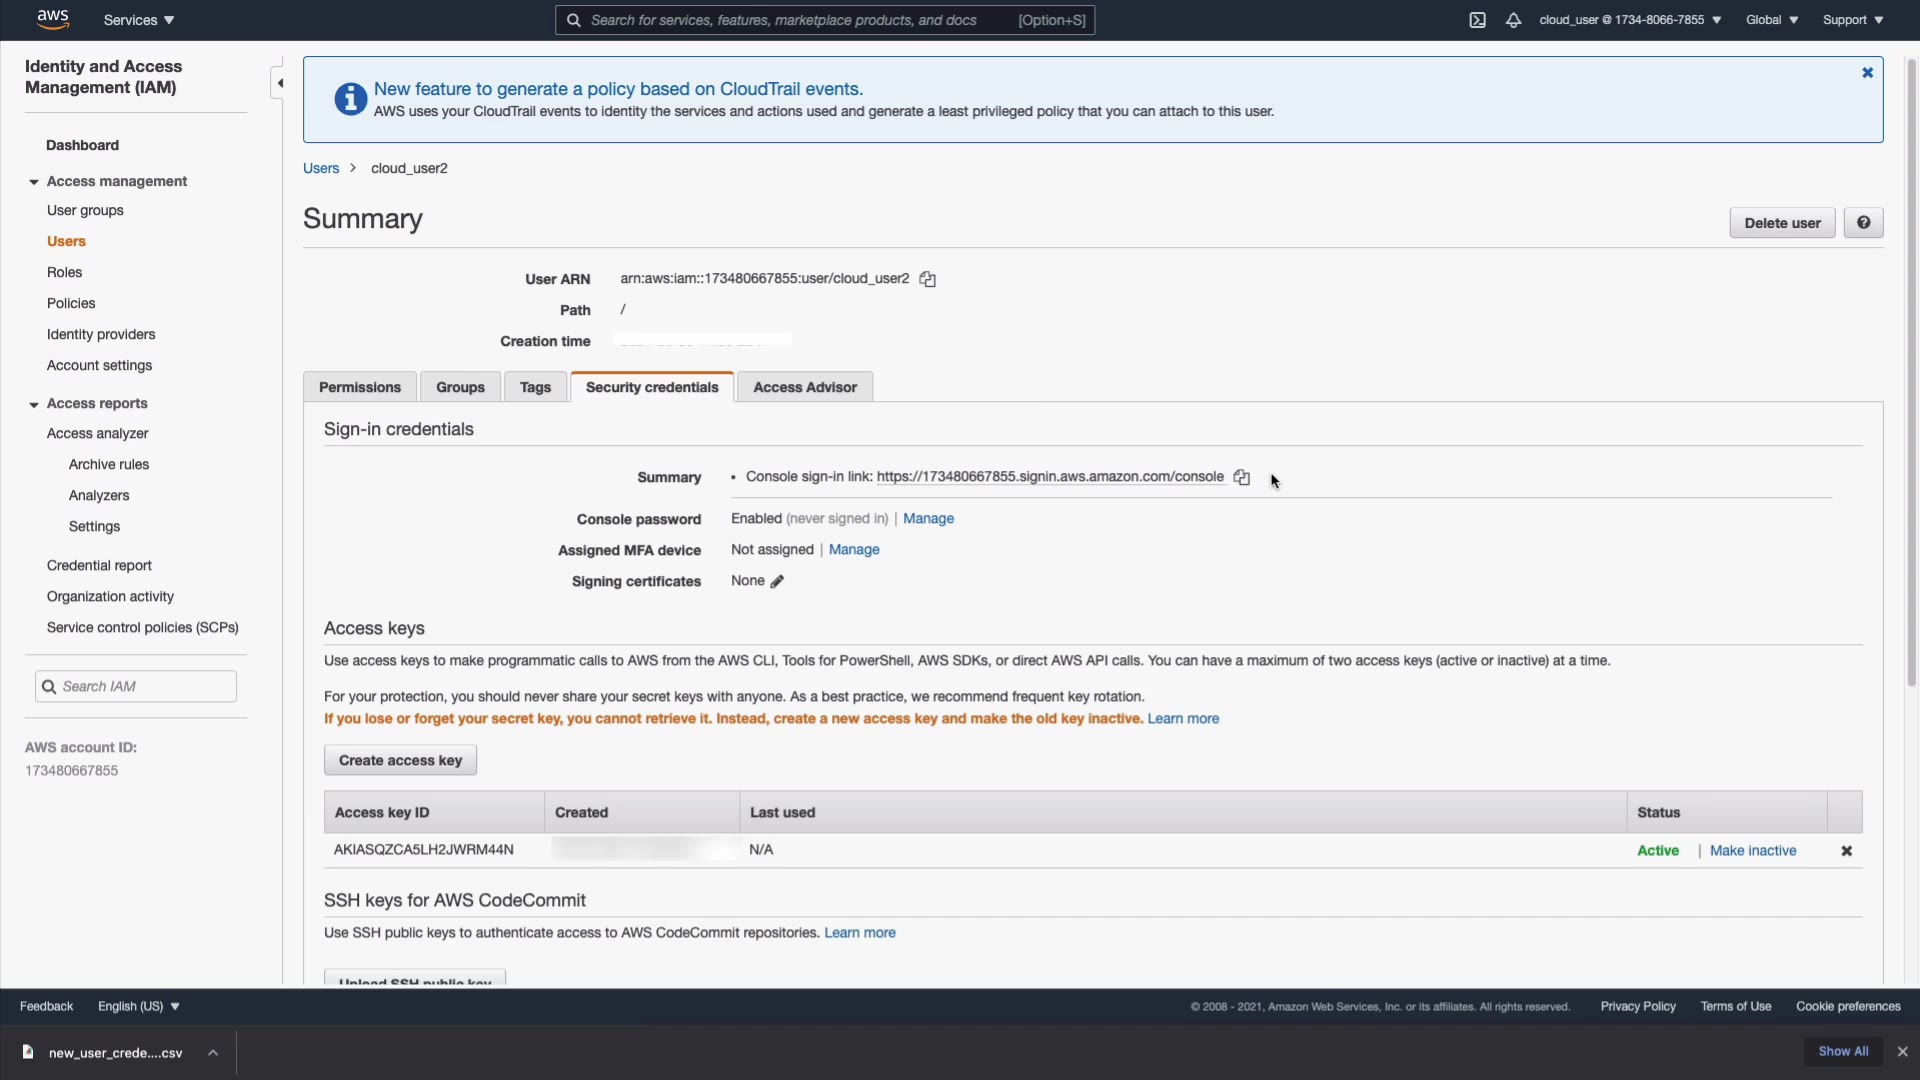This screenshot has height=1080, width=1920.
Task: Collapse the Access management section
Action: point(34,182)
